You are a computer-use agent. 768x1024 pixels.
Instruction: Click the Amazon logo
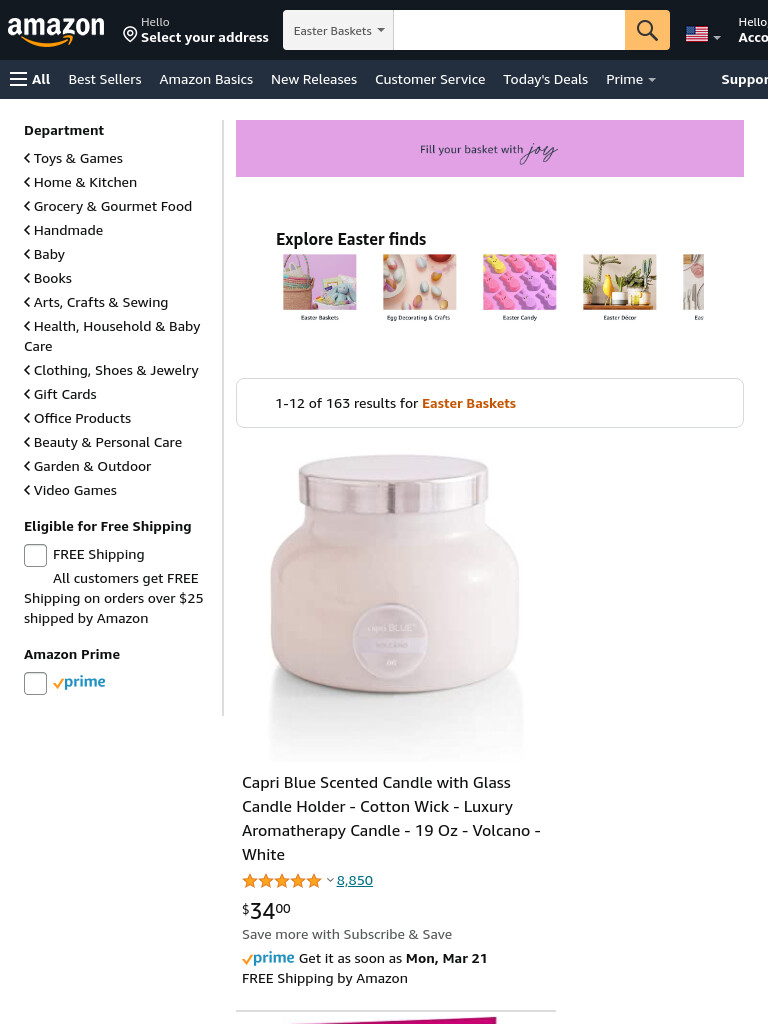pos(56,31)
